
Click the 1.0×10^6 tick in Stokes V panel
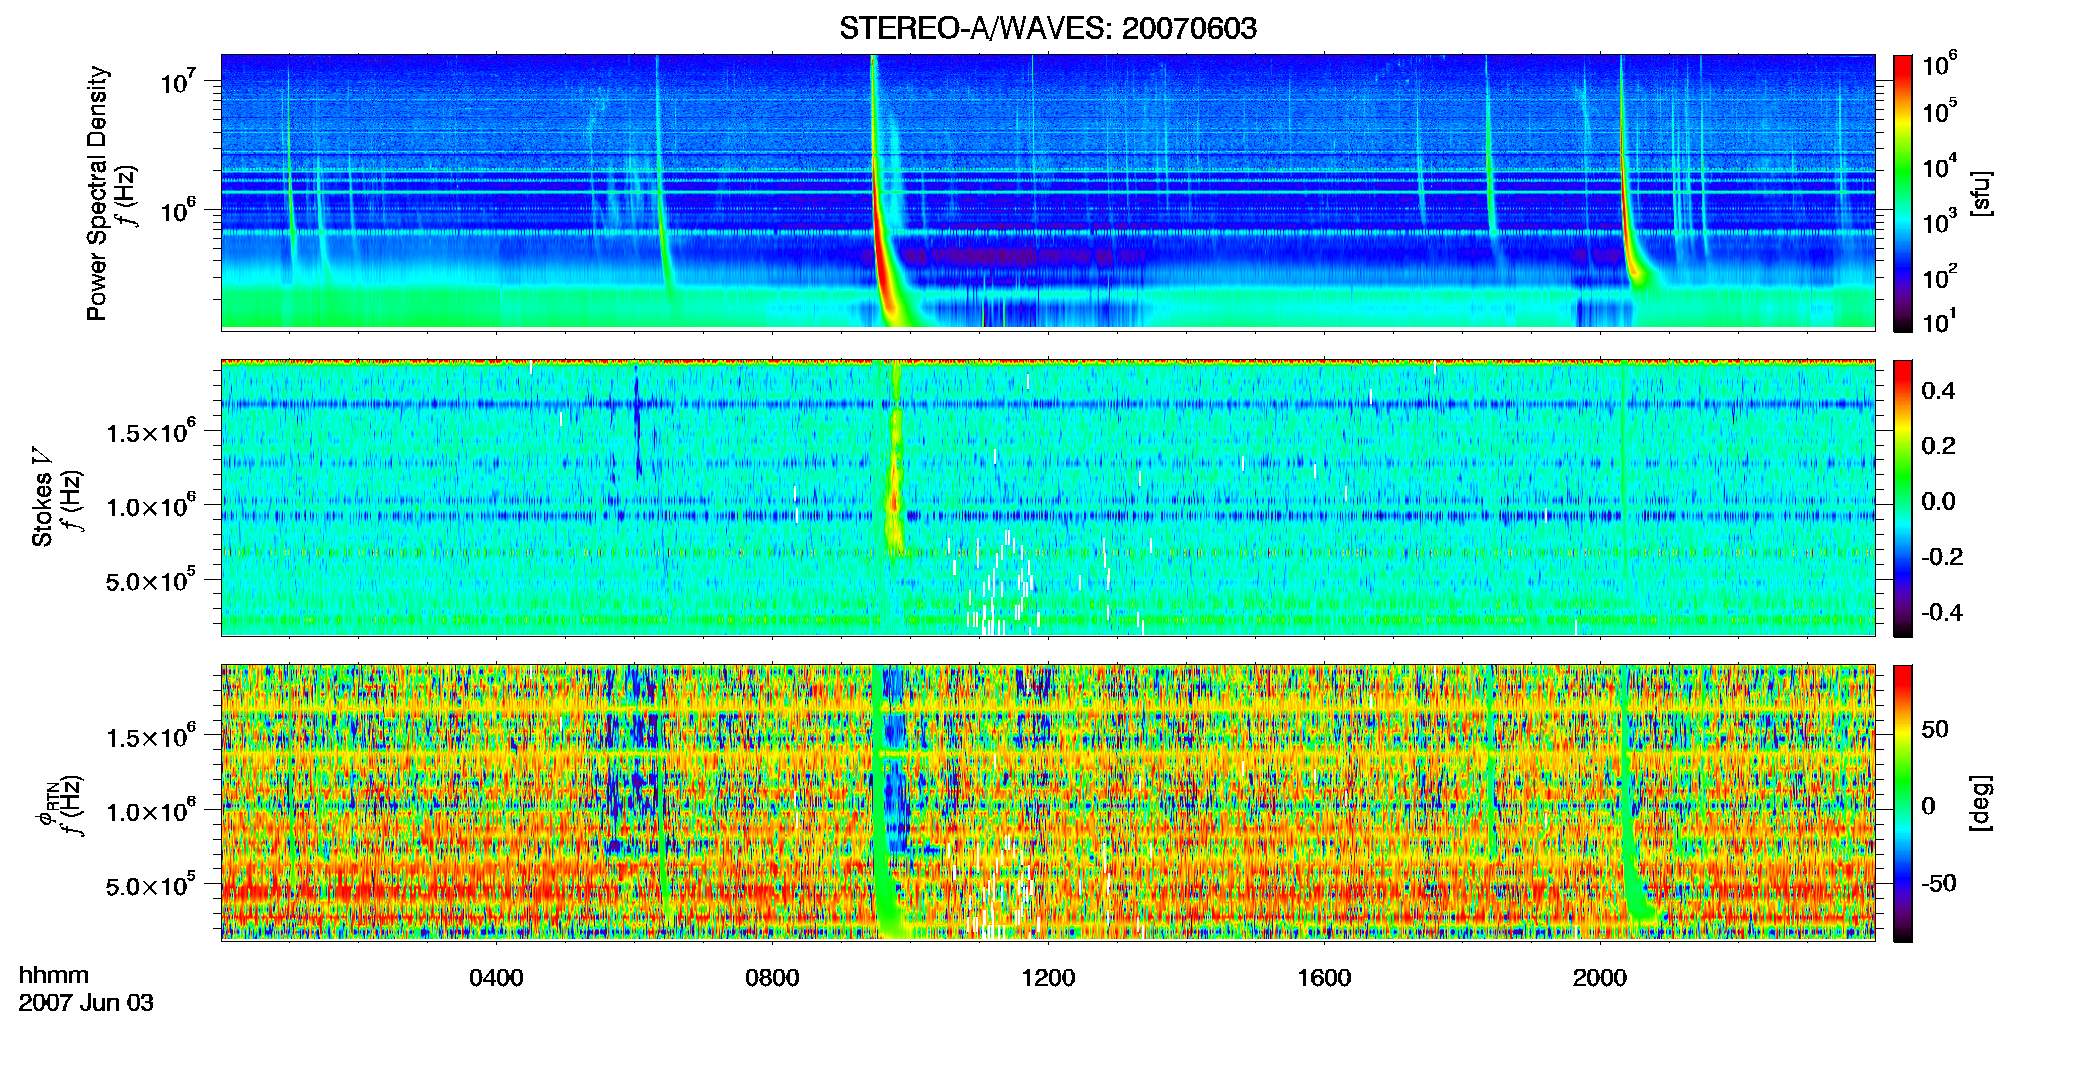[x=151, y=506]
